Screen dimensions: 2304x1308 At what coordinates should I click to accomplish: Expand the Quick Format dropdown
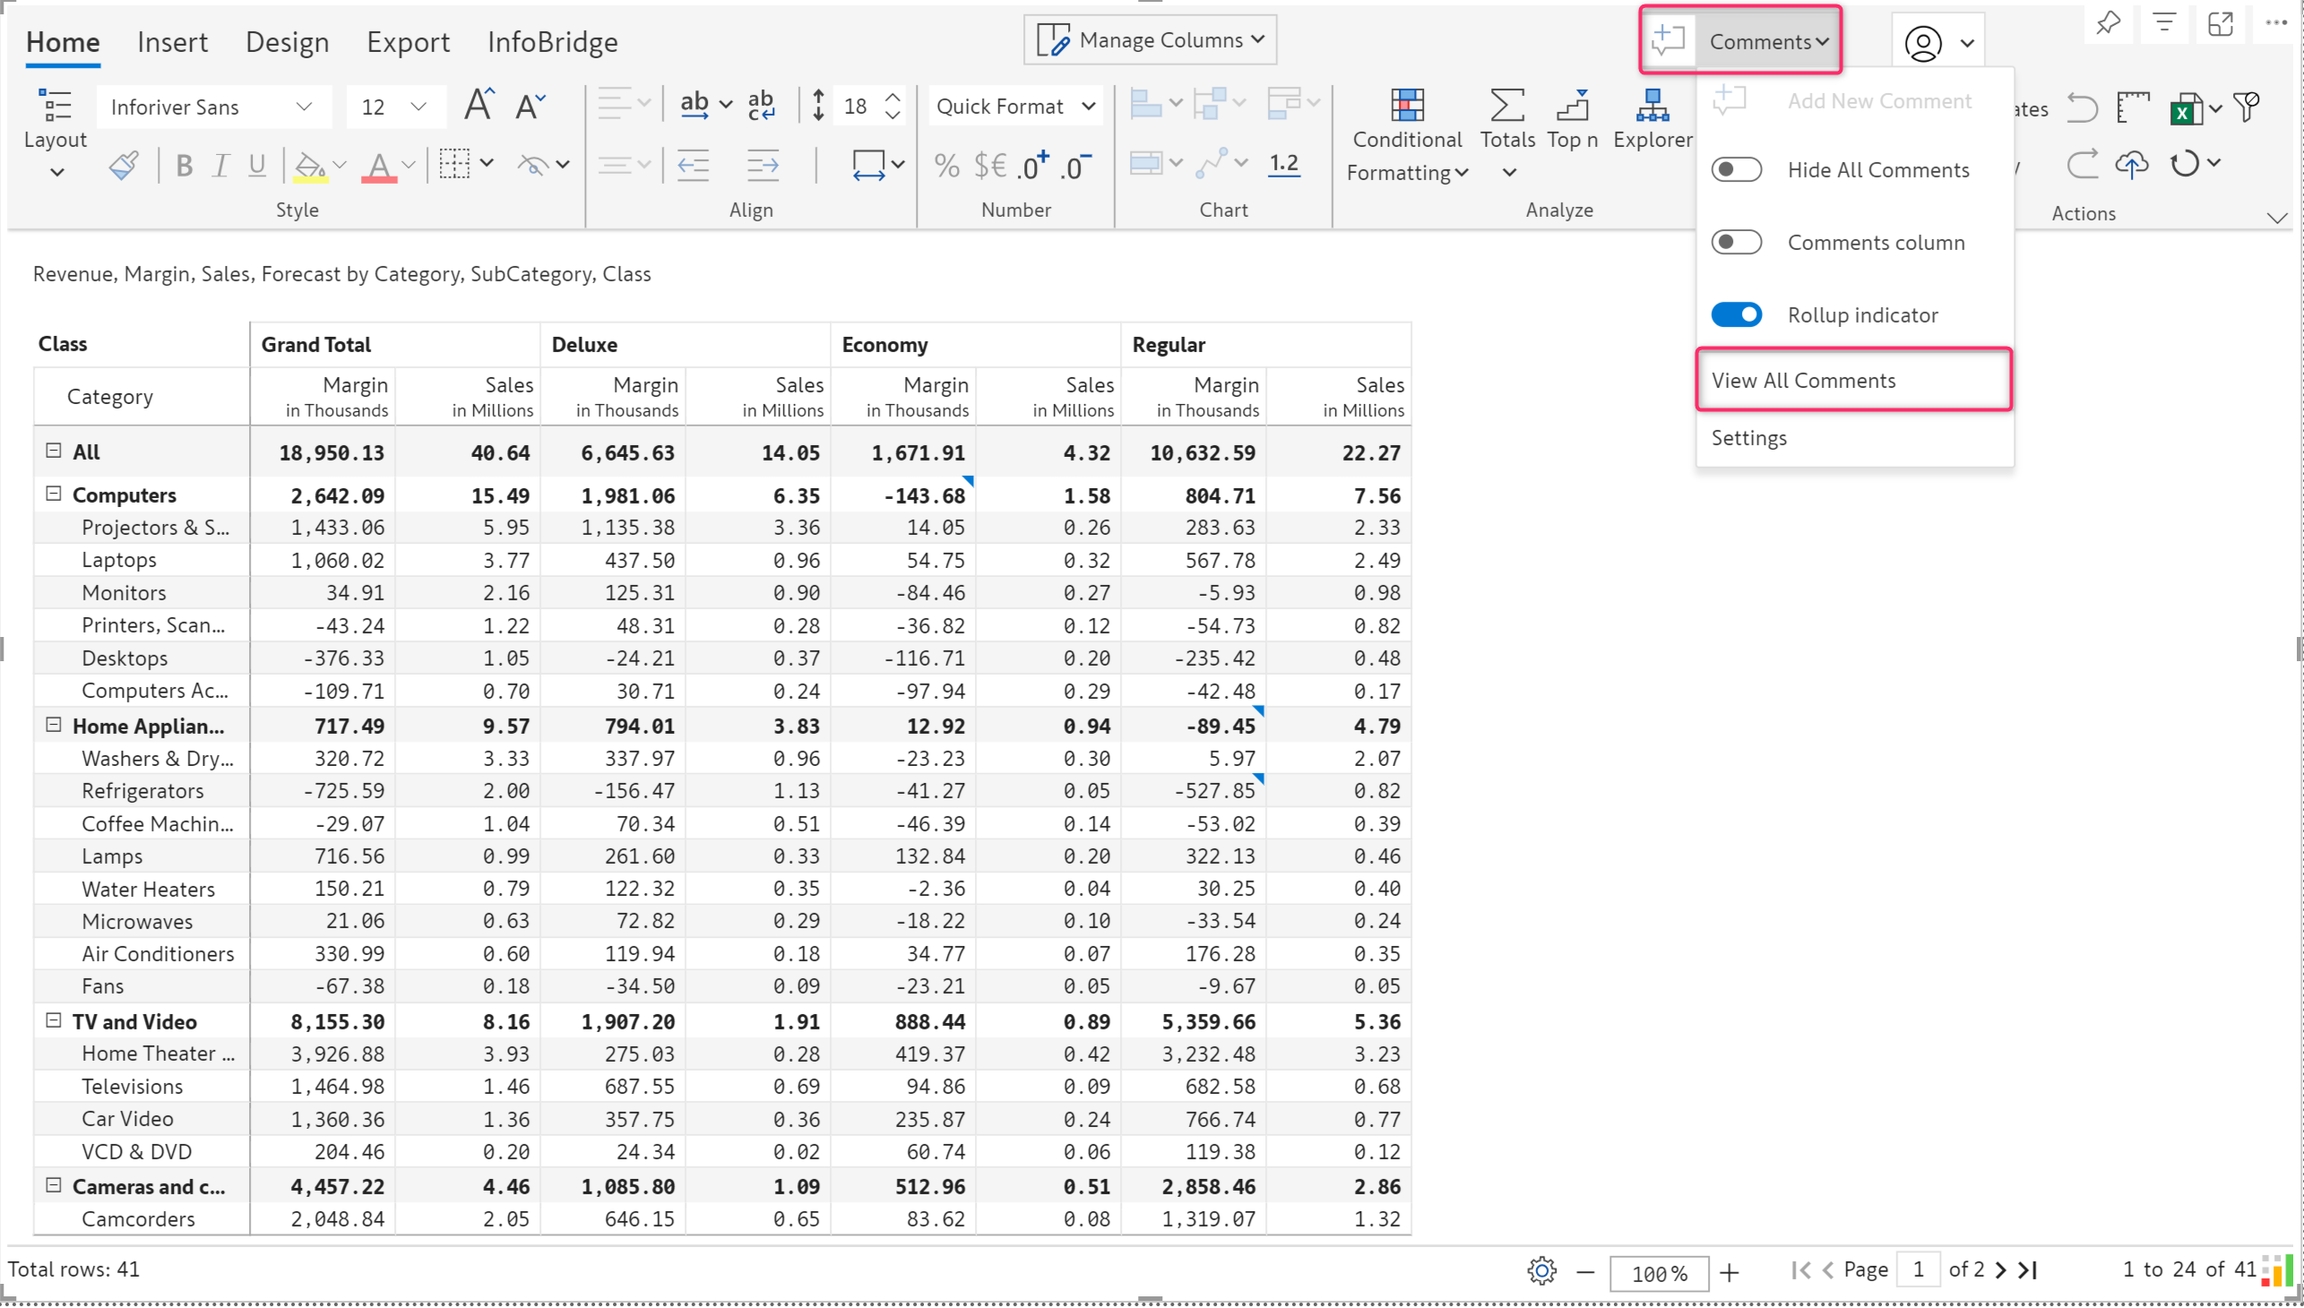pos(1015,107)
